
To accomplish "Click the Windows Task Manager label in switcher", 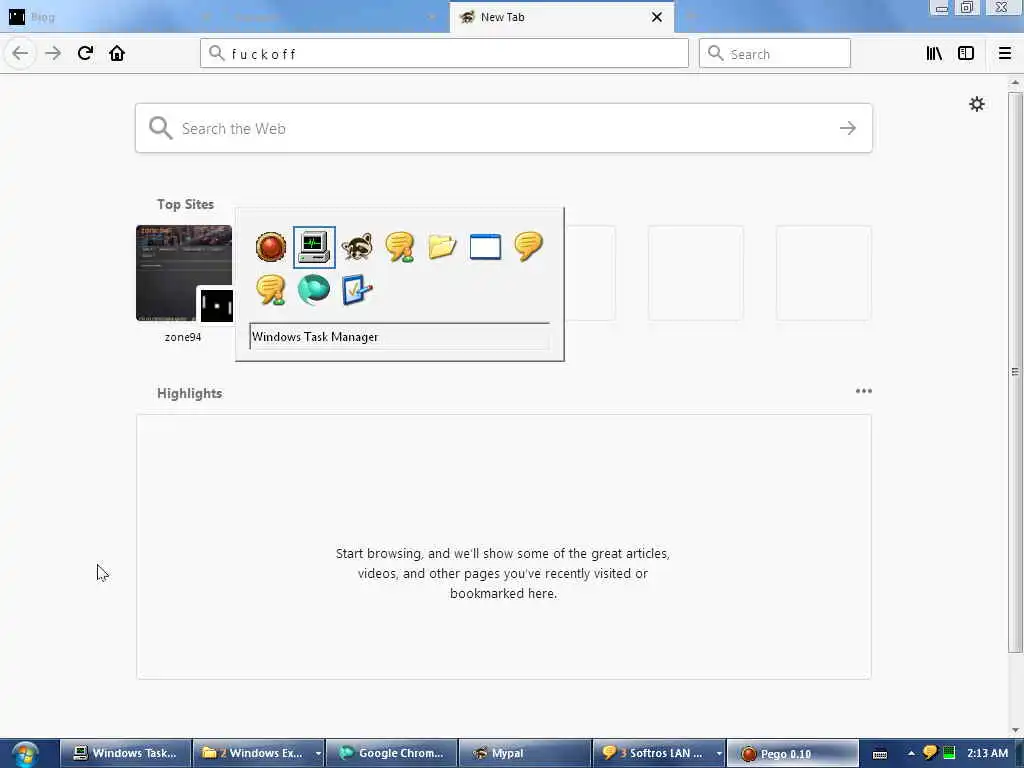I will coord(315,337).
